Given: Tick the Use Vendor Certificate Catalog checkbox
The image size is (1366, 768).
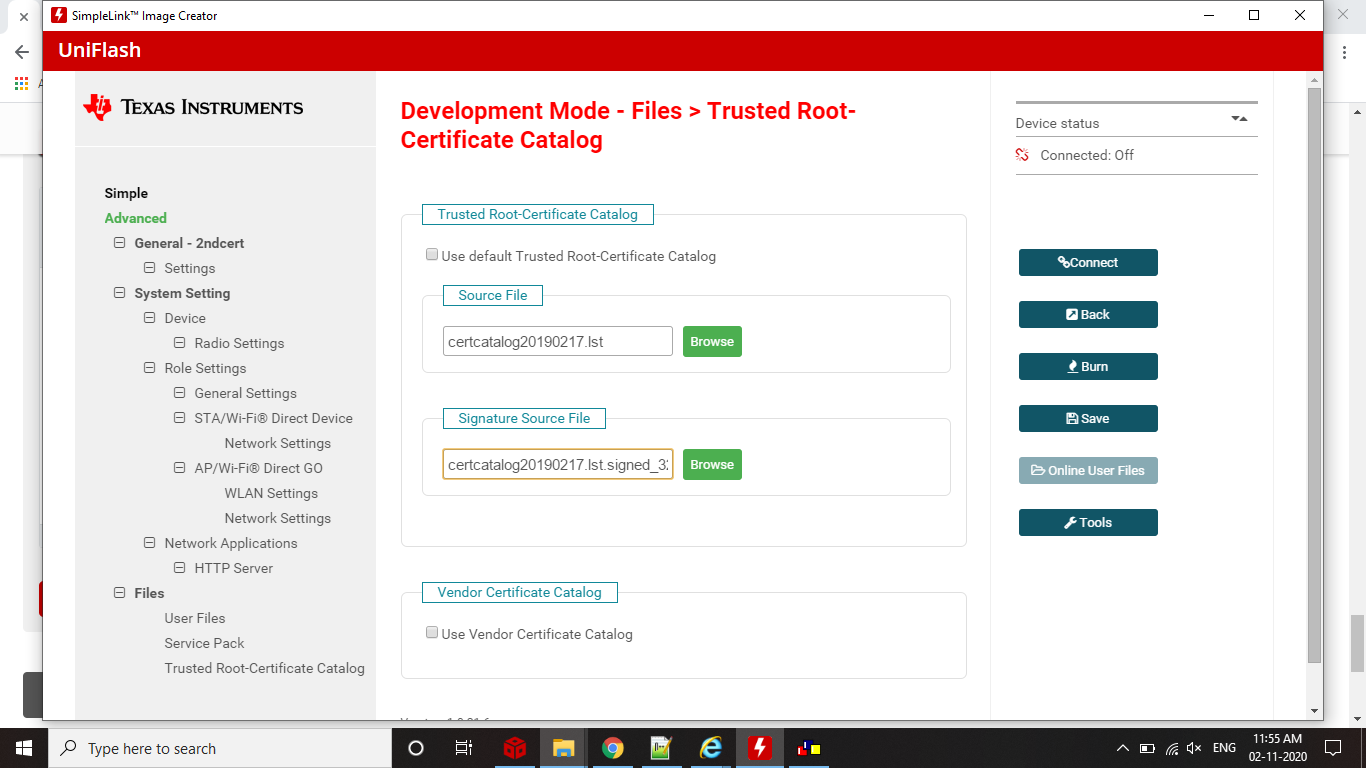Looking at the screenshot, I should click(x=432, y=633).
